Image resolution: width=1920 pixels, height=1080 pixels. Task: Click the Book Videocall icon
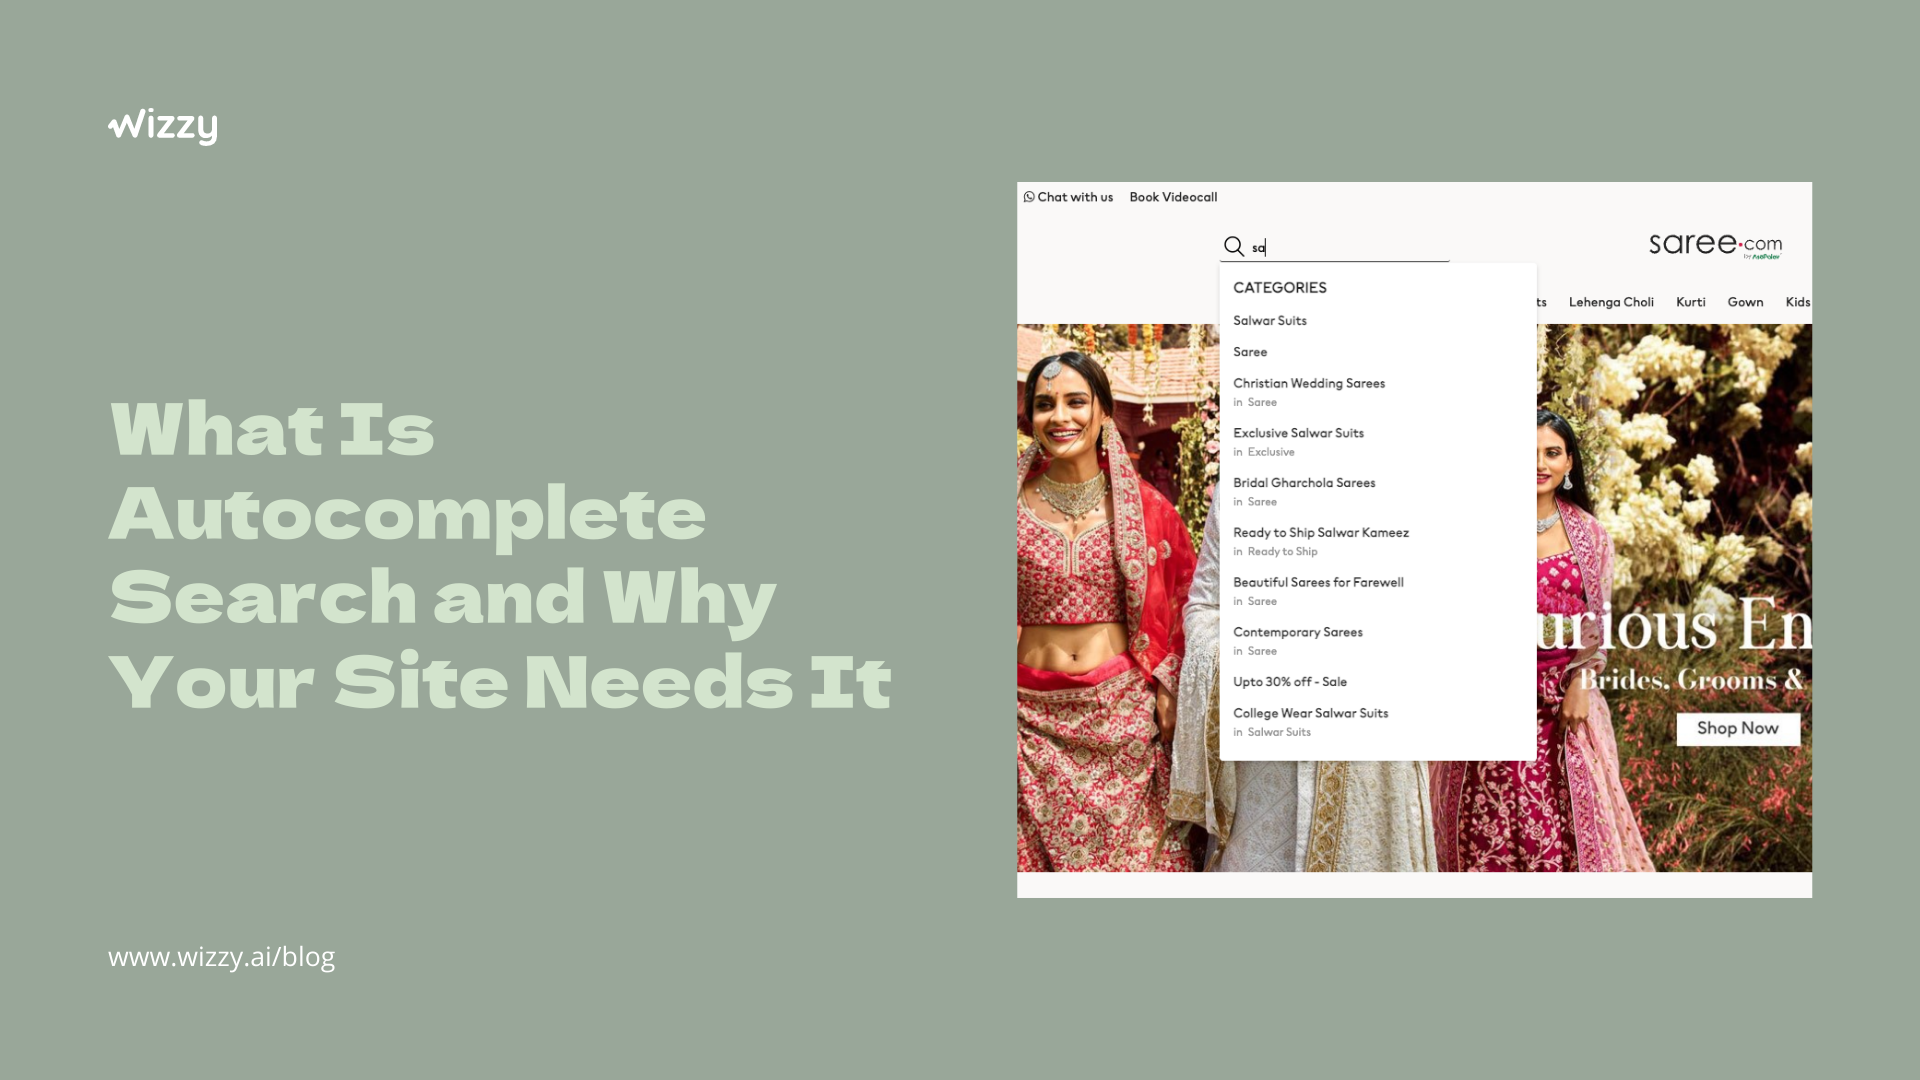(x=1172, y=196)
